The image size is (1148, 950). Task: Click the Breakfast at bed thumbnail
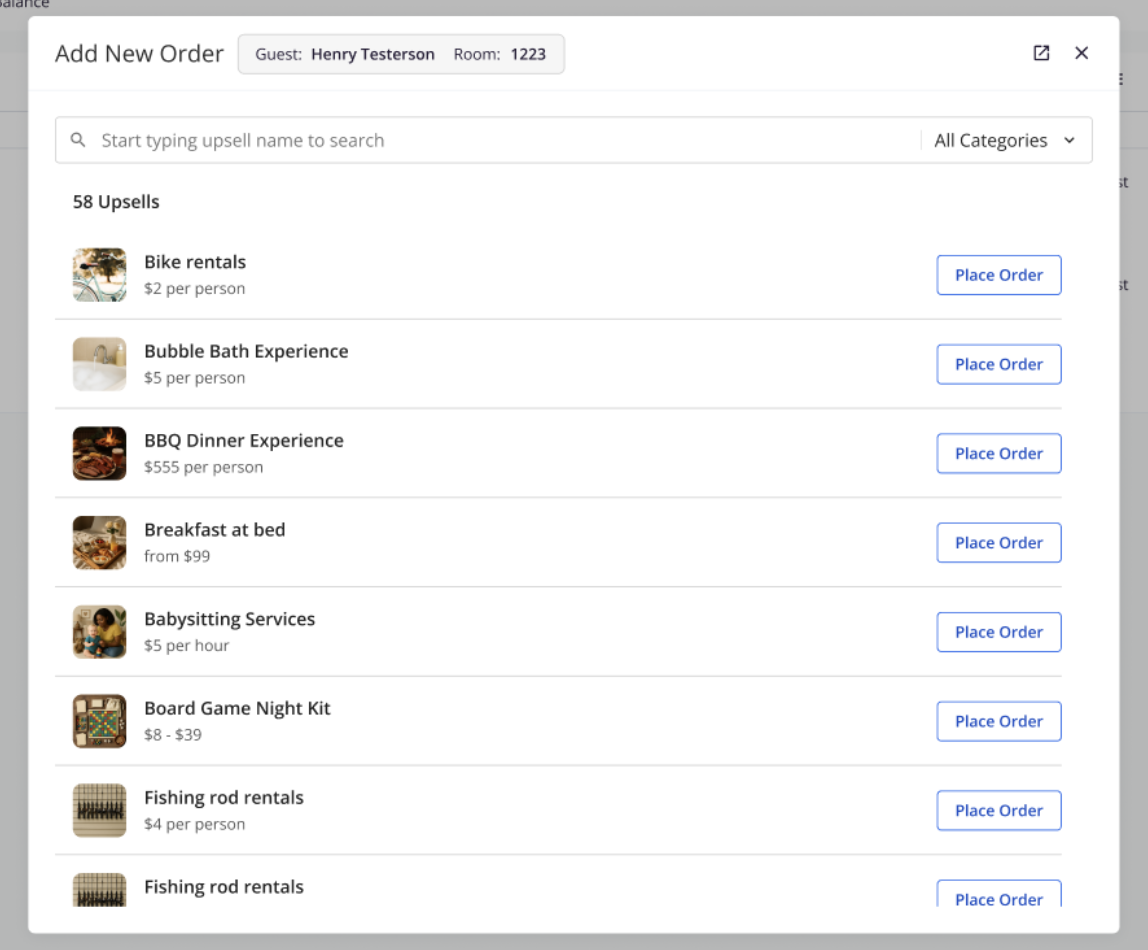pyautogui.click(x=100, y=543)
